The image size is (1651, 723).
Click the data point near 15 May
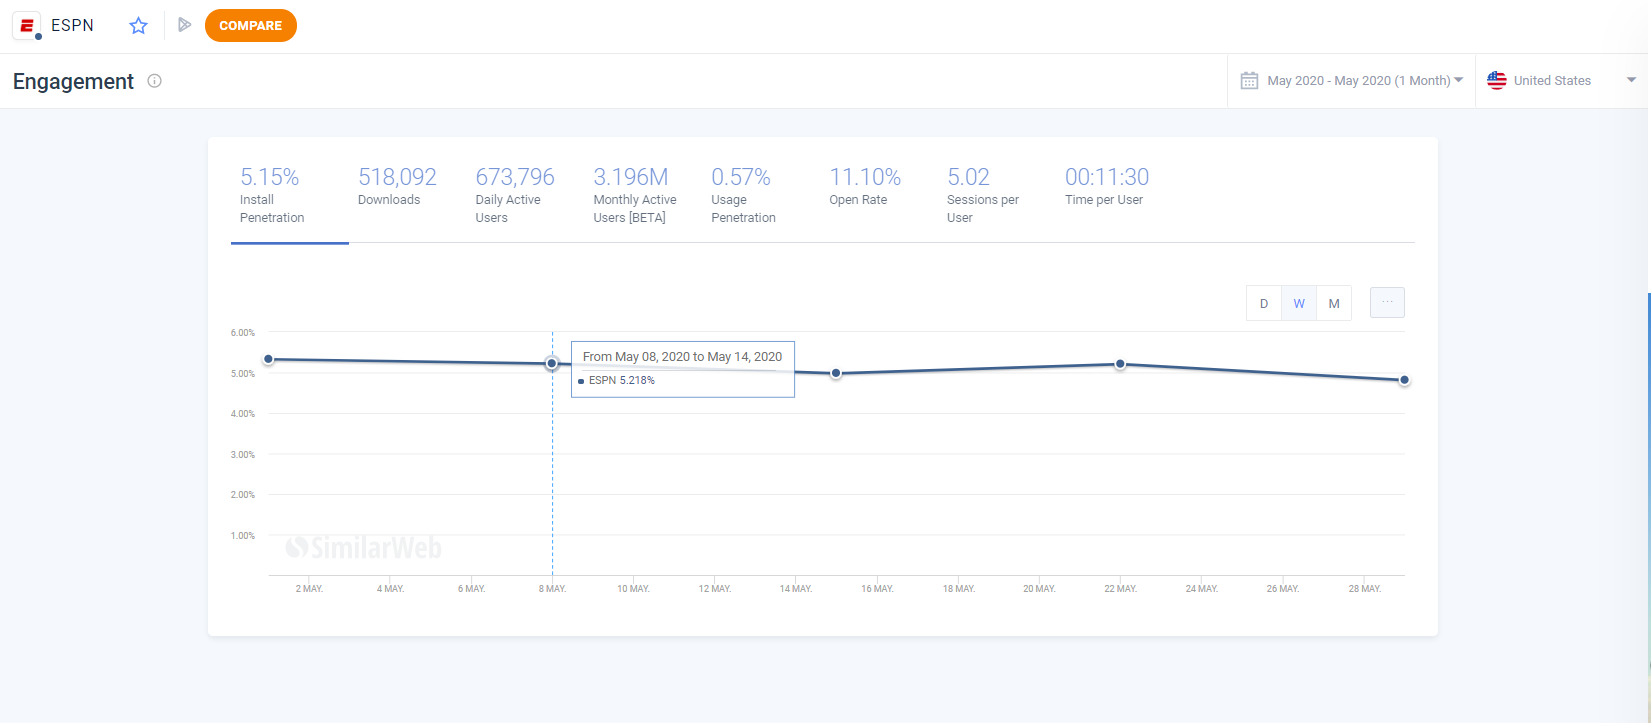(836, 373)
